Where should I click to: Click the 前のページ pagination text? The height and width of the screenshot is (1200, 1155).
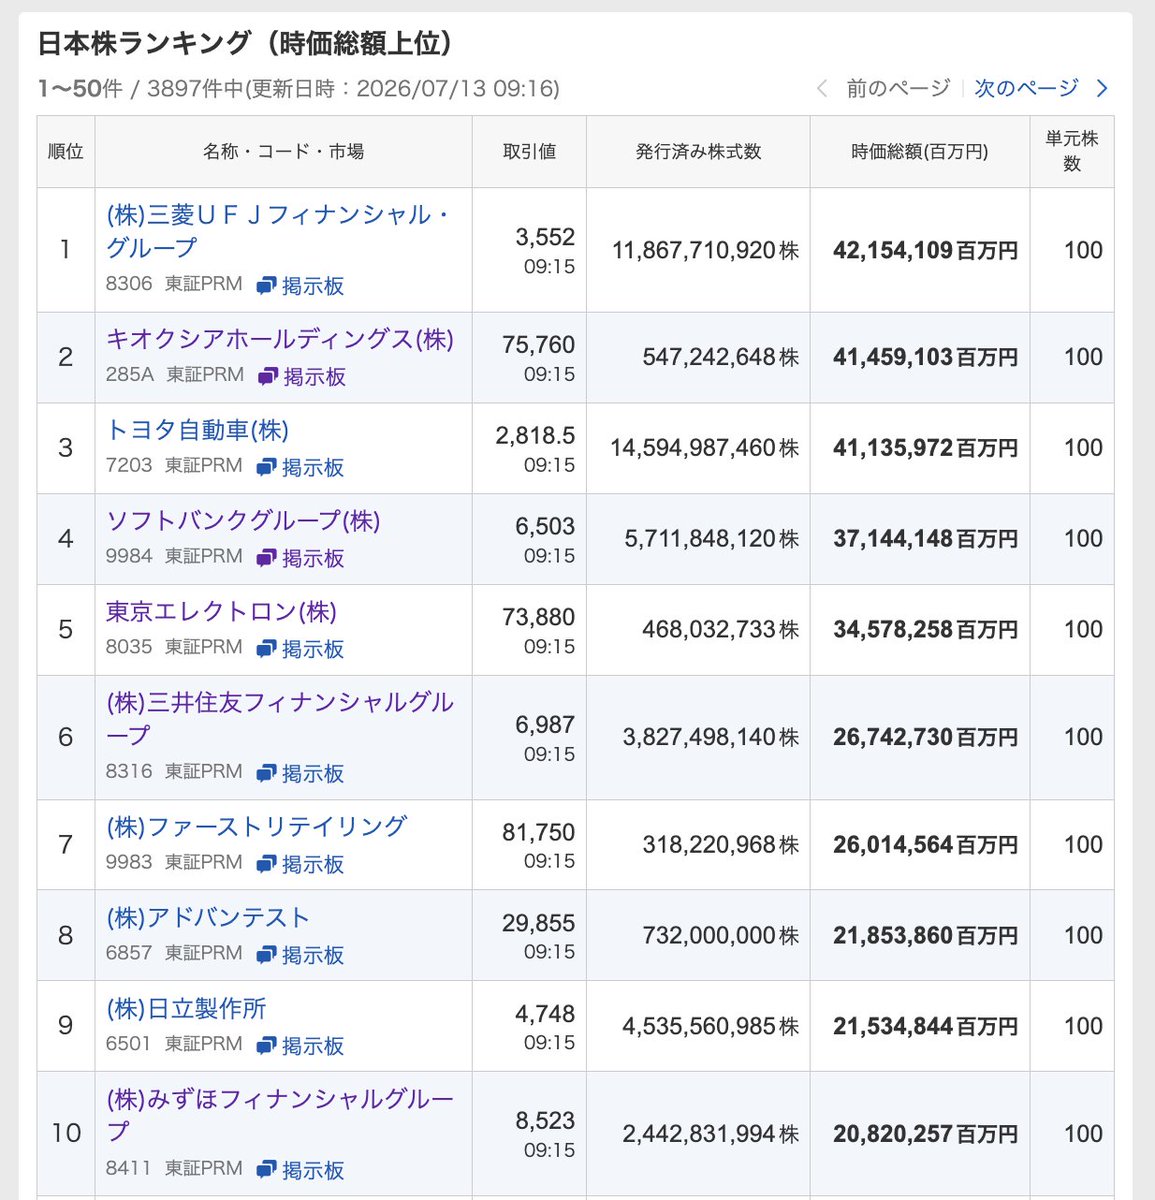click(898, 88)
